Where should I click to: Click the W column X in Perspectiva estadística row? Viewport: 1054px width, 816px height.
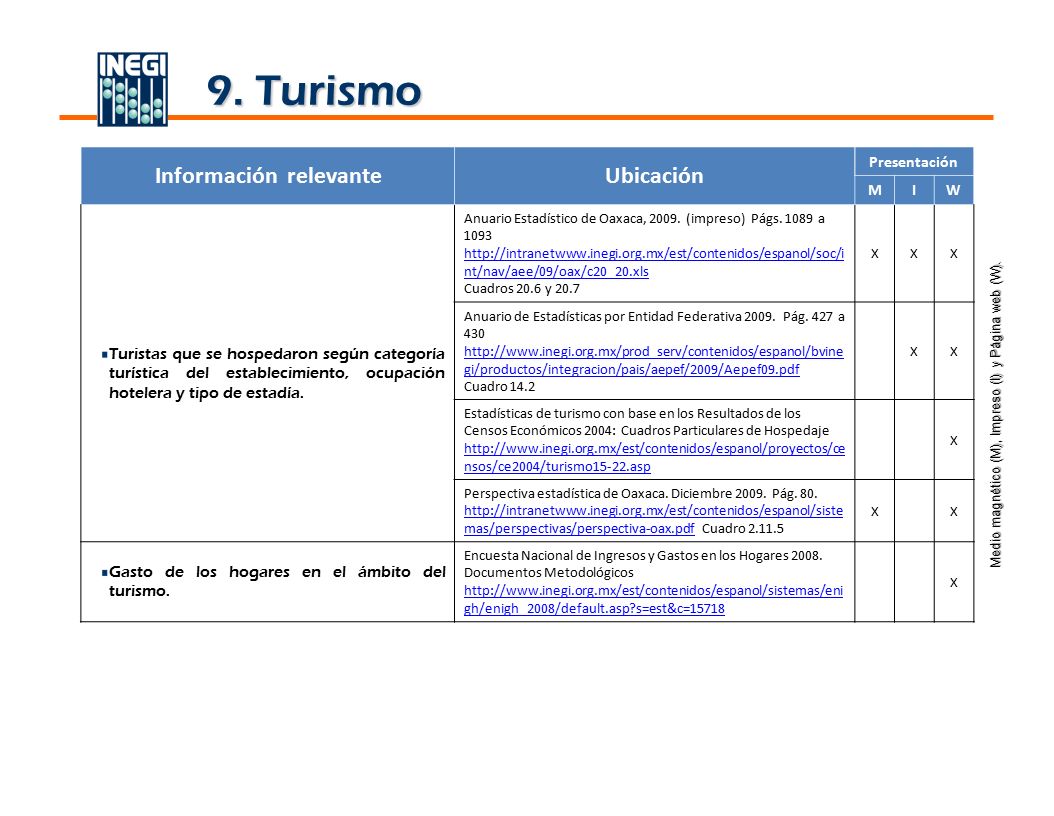pos(953,512)
